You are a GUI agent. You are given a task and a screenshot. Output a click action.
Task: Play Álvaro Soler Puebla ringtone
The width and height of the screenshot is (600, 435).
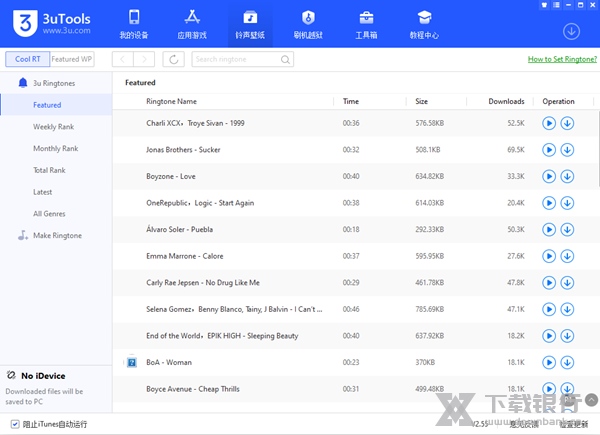[x=549, y=230]
